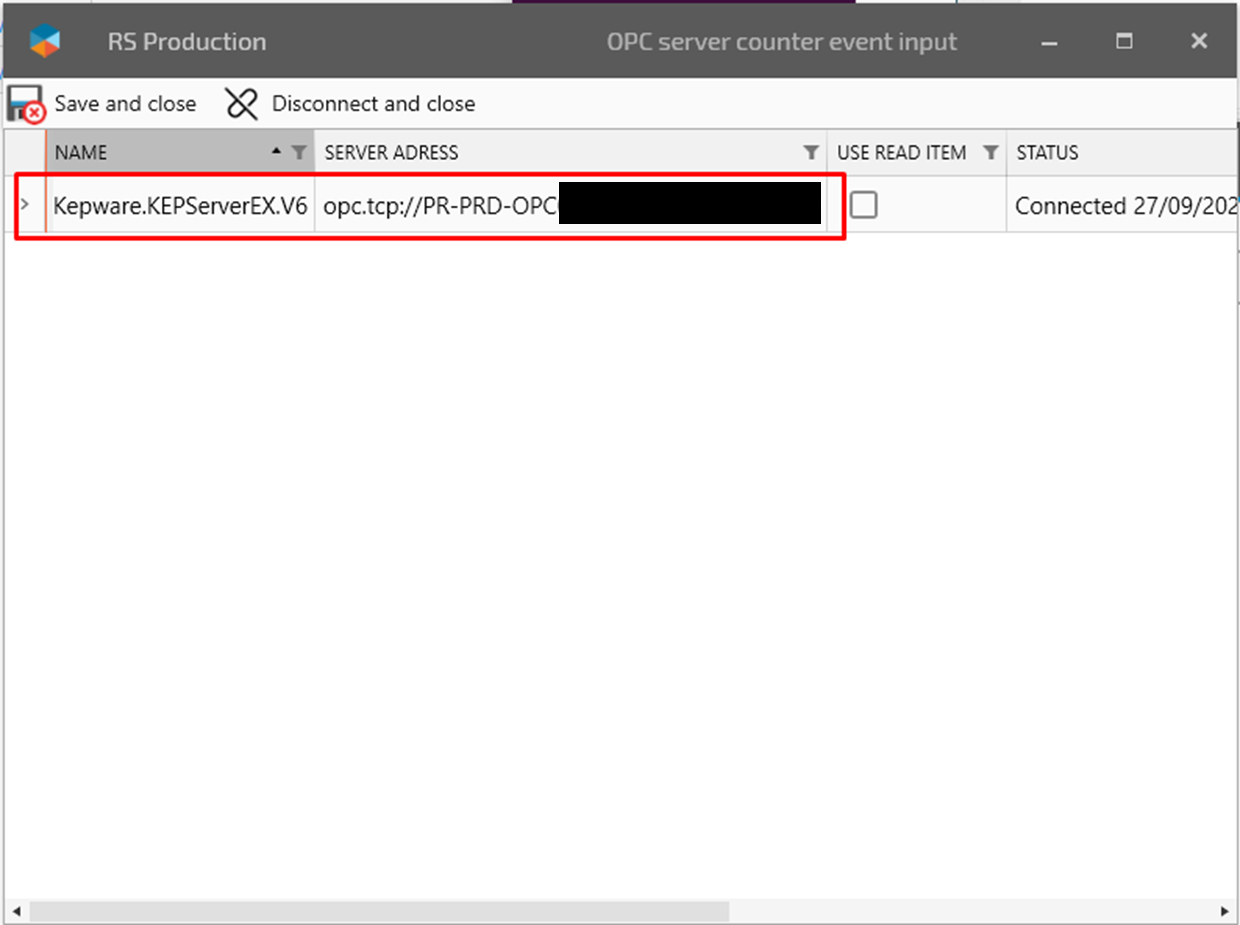Expand the Kepware.KEPServerEX.V6 row
Screen dimensions: 1240x925
click(x=25, y=205)
